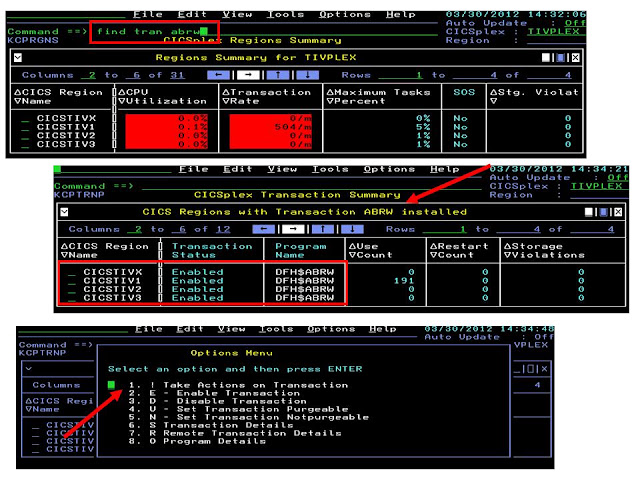
Task: Open View menu in Transaction Summary screen
Action: 282,169
